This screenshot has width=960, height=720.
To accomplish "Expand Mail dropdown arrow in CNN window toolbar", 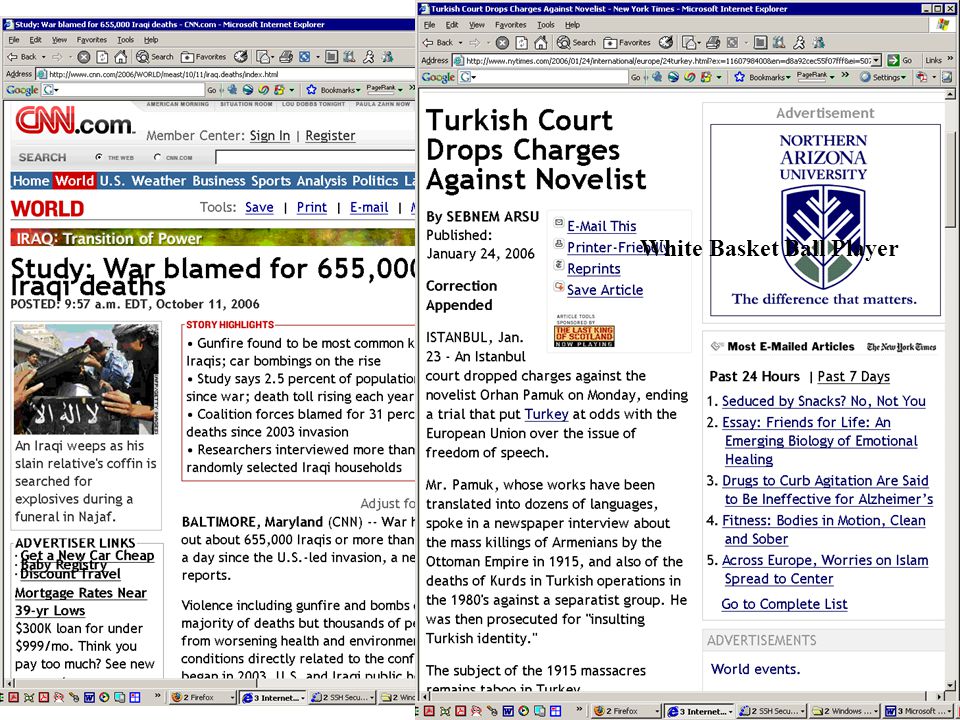I will [271, 57].
